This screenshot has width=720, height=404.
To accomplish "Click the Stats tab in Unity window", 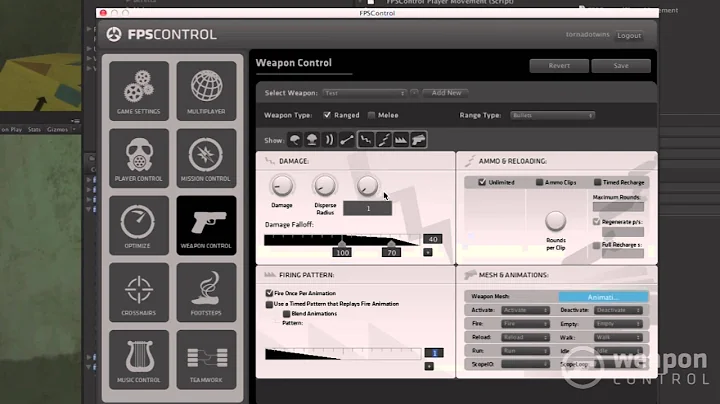I will tap(34, 129).
